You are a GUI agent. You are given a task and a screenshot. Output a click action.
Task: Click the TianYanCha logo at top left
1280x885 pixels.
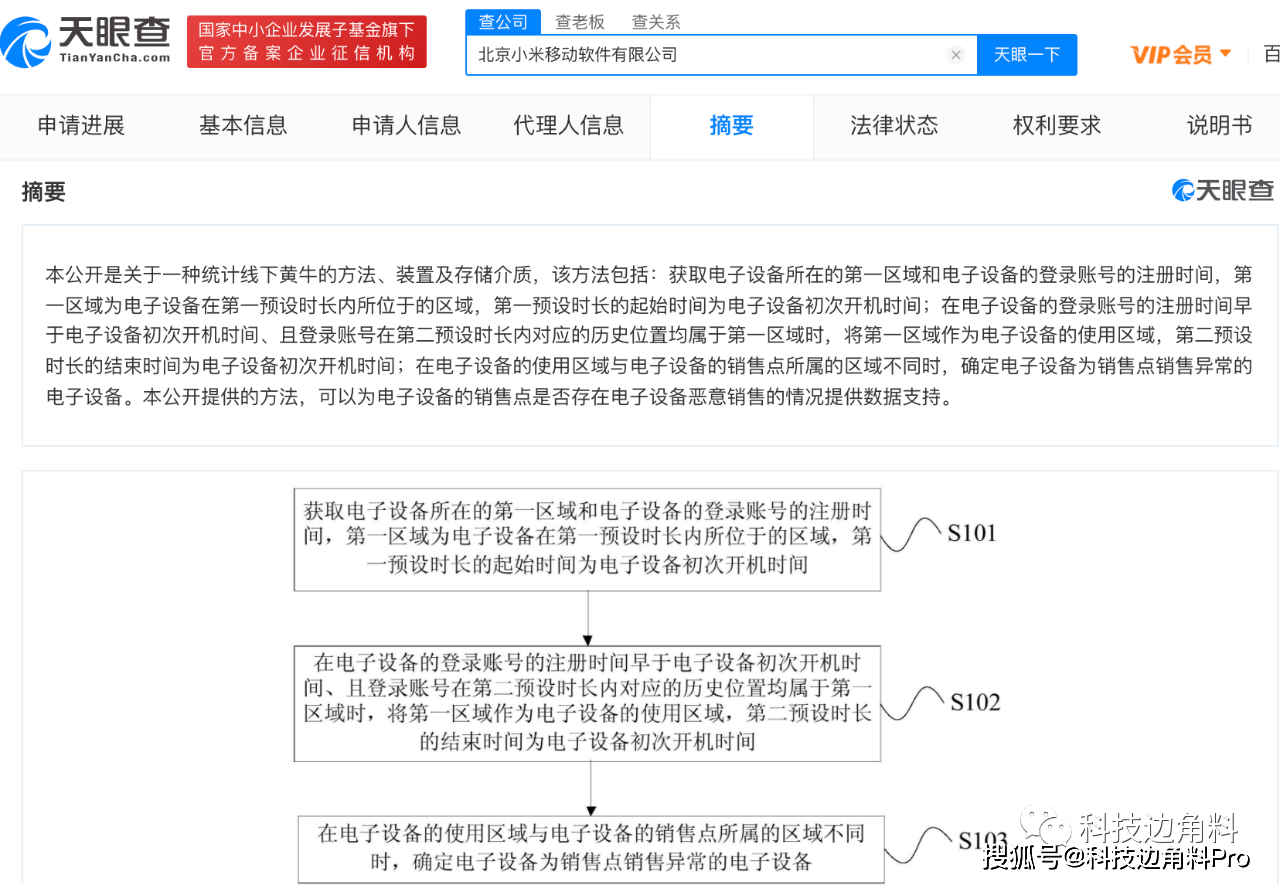point(85,41)
